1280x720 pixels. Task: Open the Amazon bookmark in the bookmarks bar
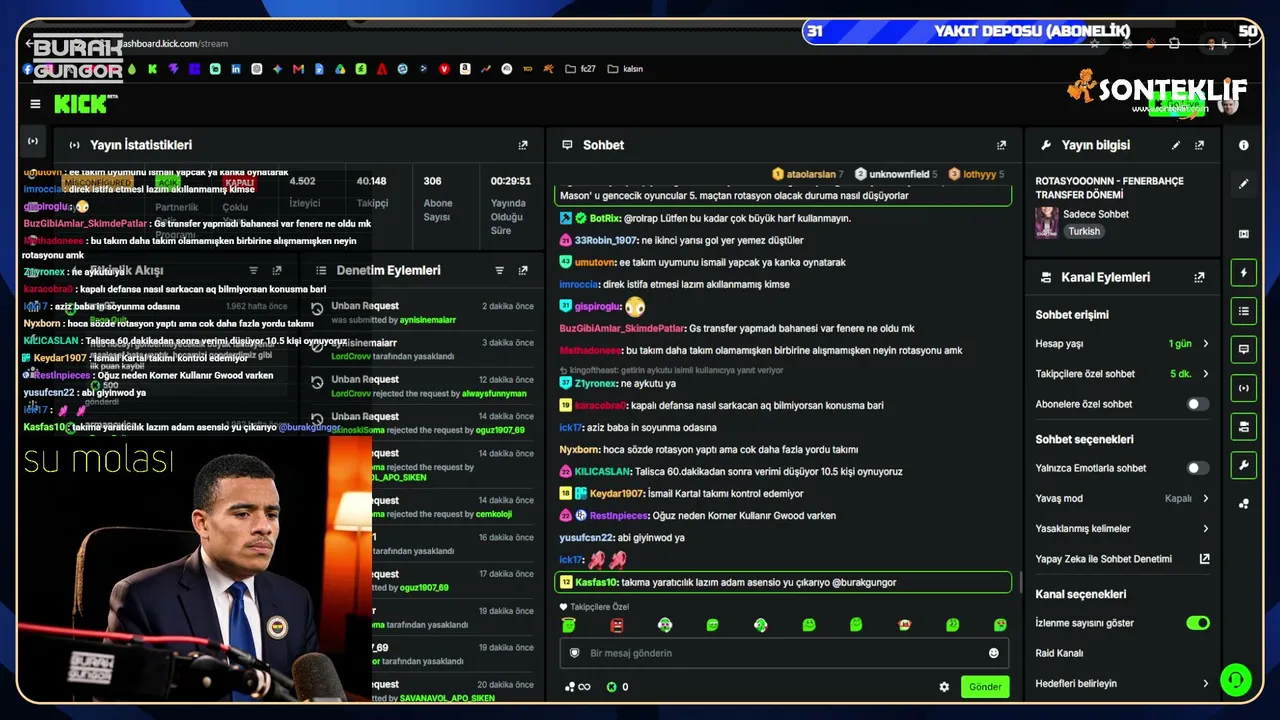465,69
